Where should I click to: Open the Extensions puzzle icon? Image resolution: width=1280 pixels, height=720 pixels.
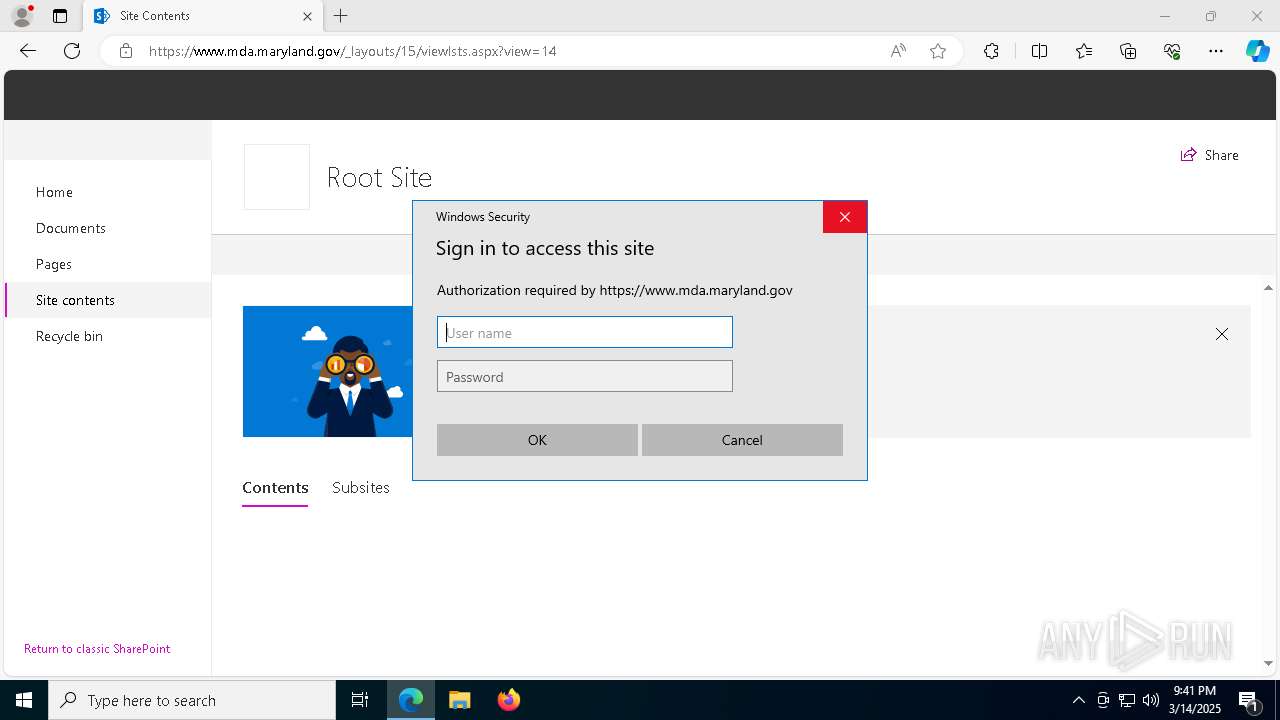tap(991, 51)
